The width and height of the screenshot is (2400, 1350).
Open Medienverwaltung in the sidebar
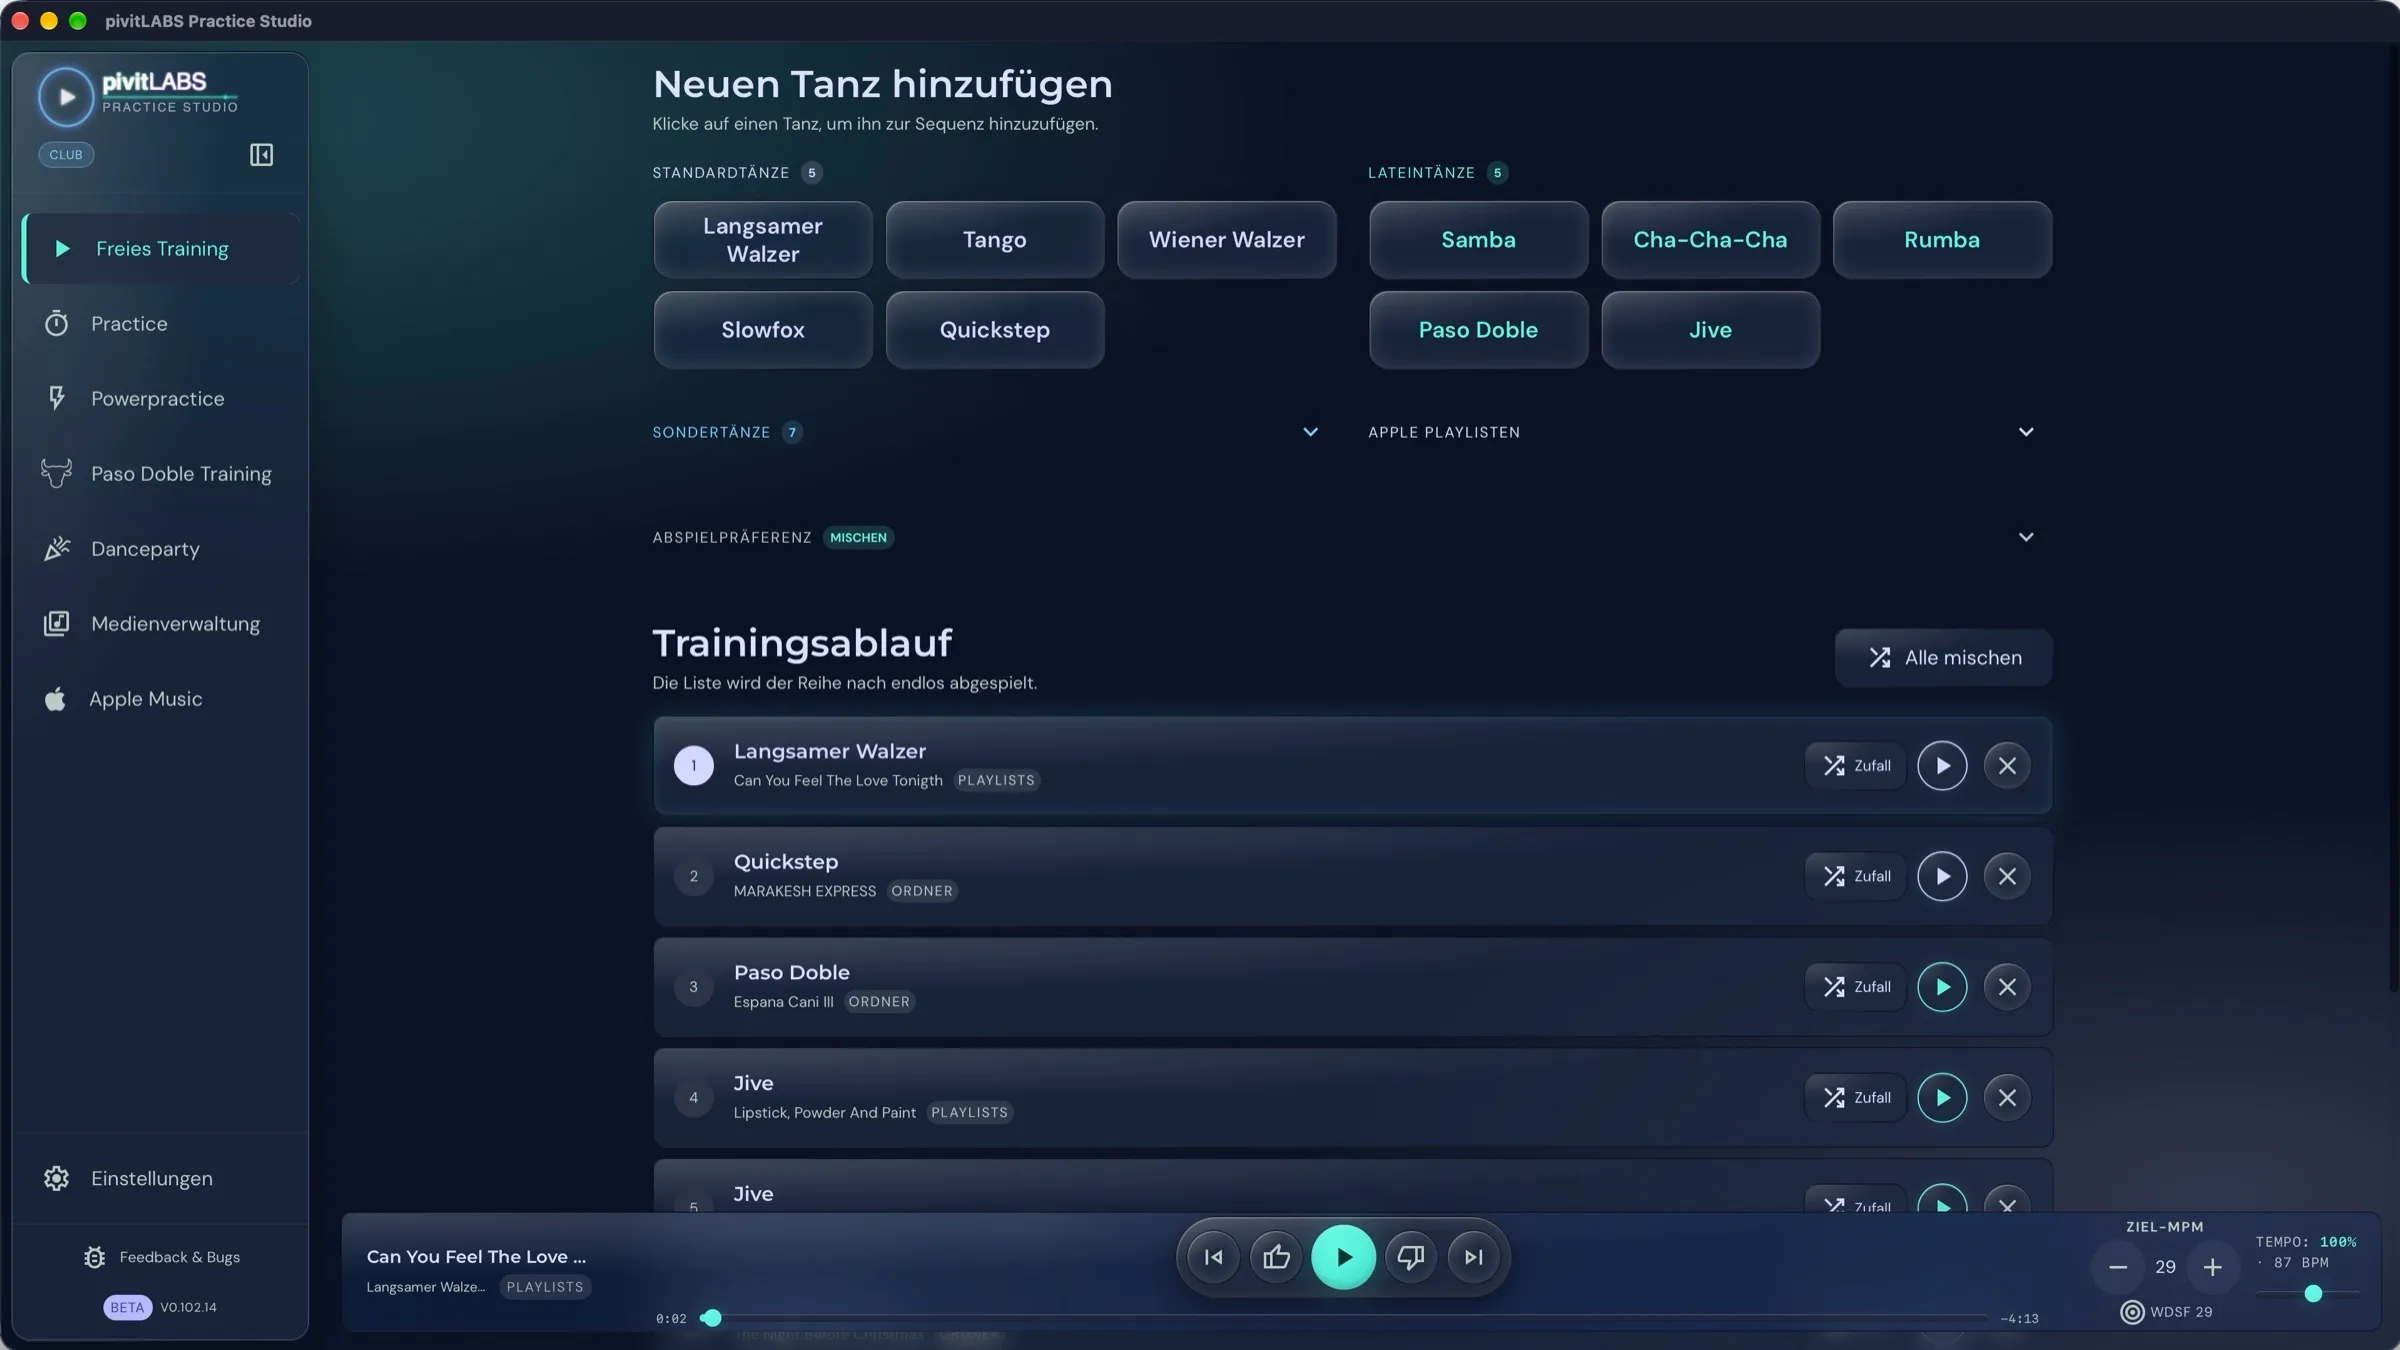160,624
